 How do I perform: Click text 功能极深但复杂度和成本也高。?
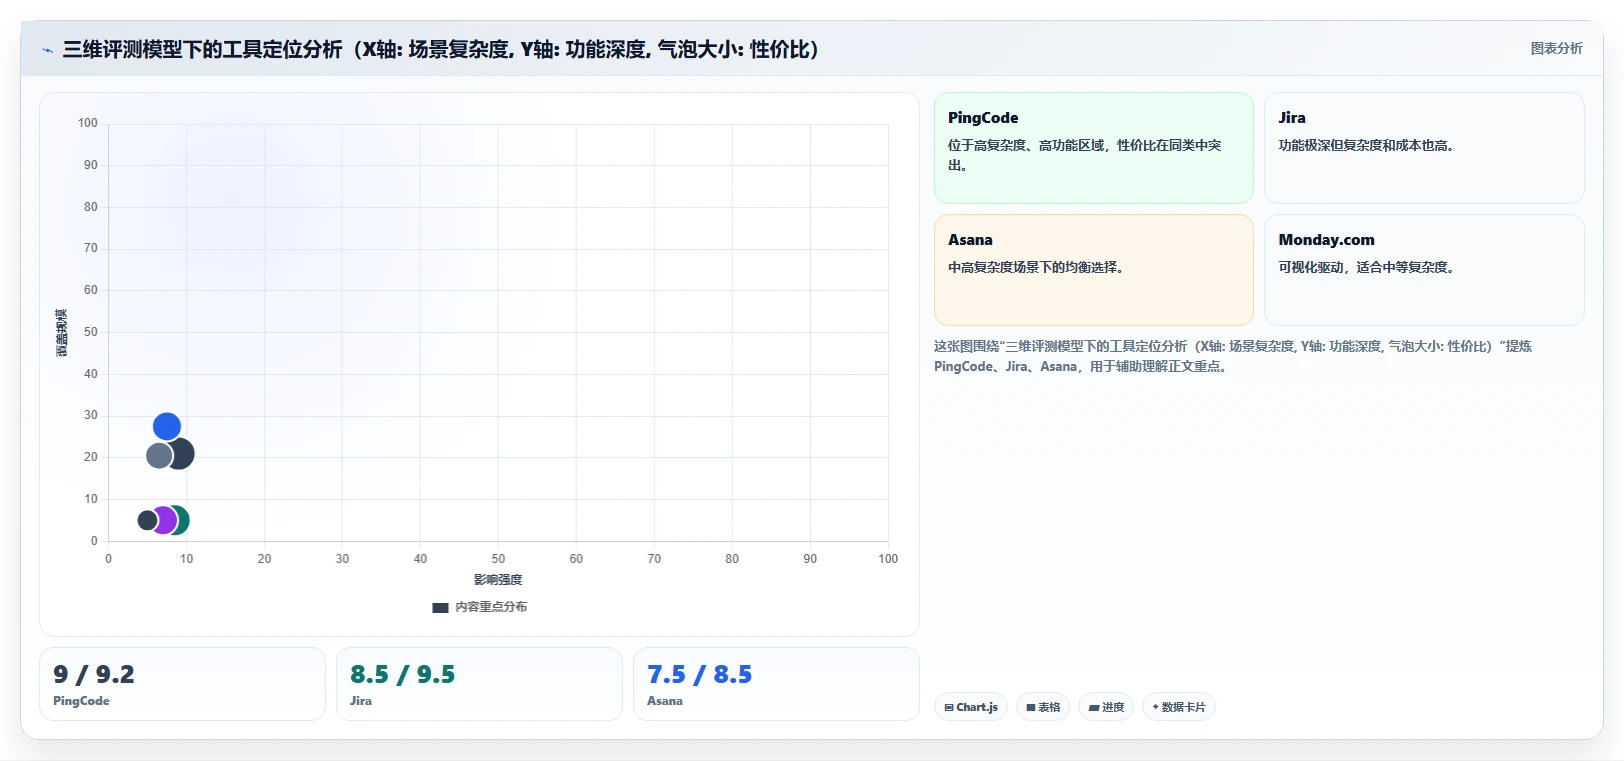coord(1368,145)
